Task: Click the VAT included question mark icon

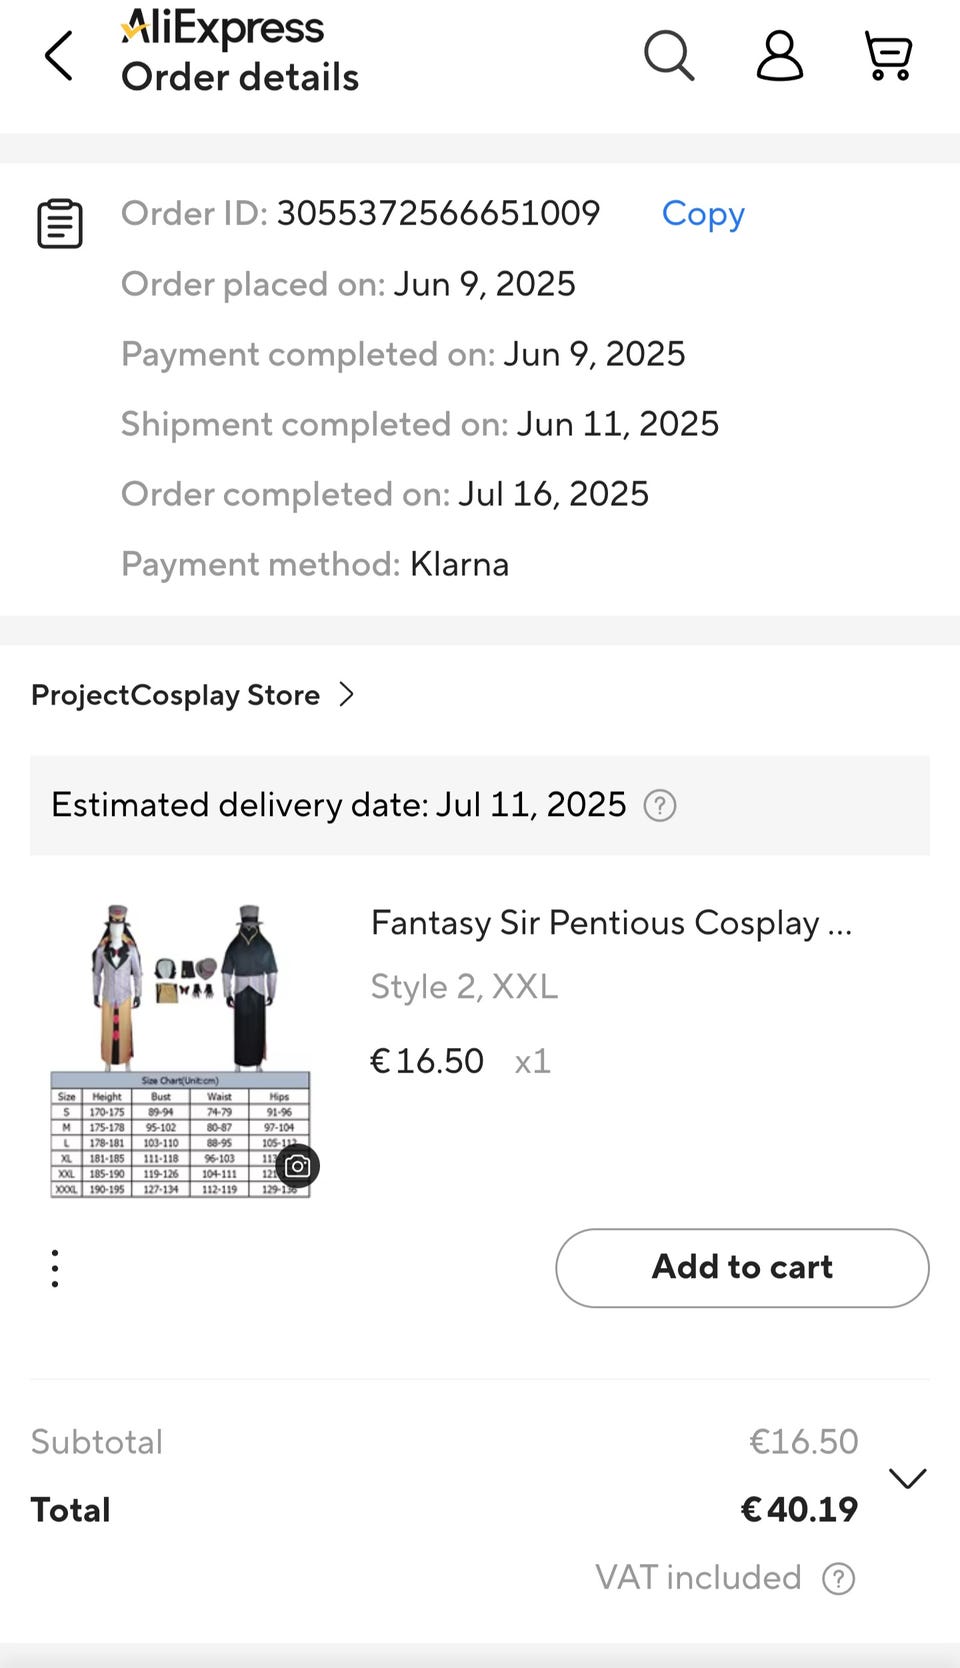Action: point(838,1578)
